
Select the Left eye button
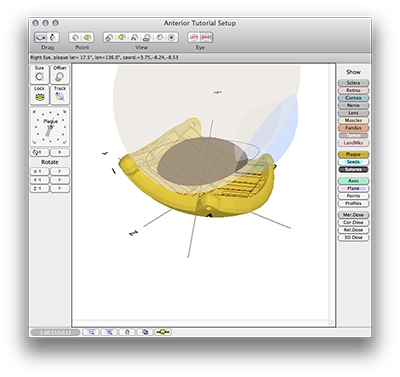[x=194, y=37]
